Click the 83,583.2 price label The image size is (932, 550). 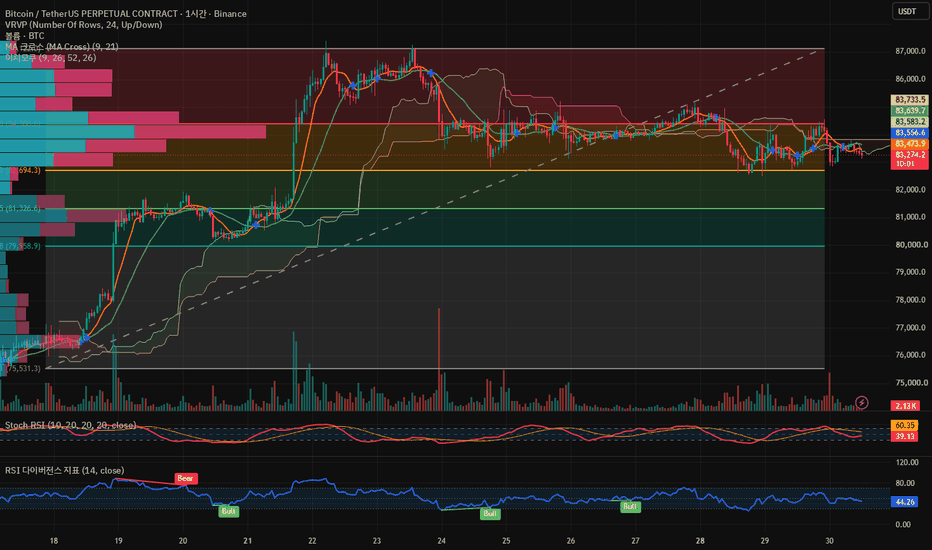pyautogui.click(x=909, y=121)
